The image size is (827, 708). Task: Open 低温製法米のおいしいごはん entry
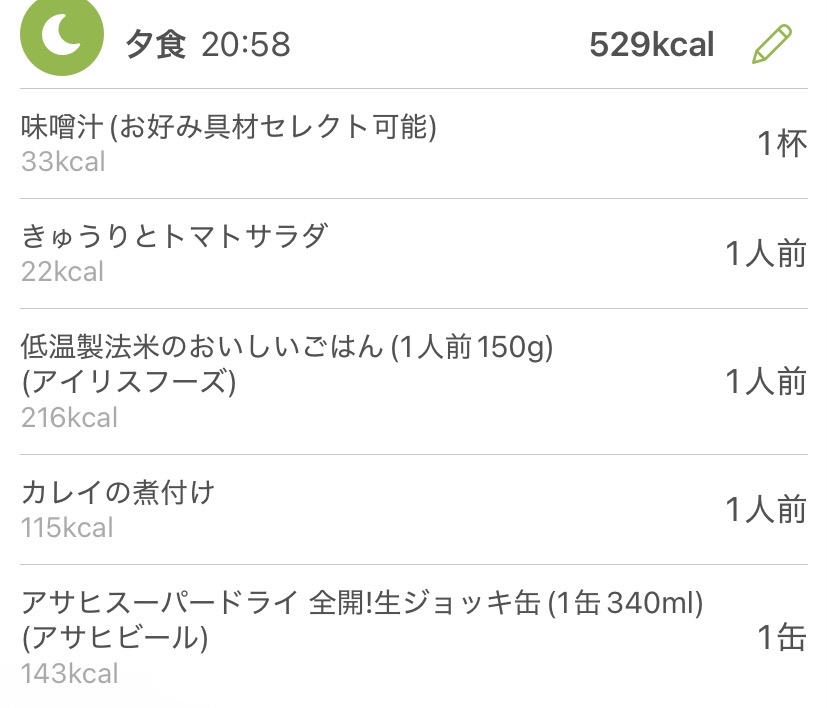287,348
